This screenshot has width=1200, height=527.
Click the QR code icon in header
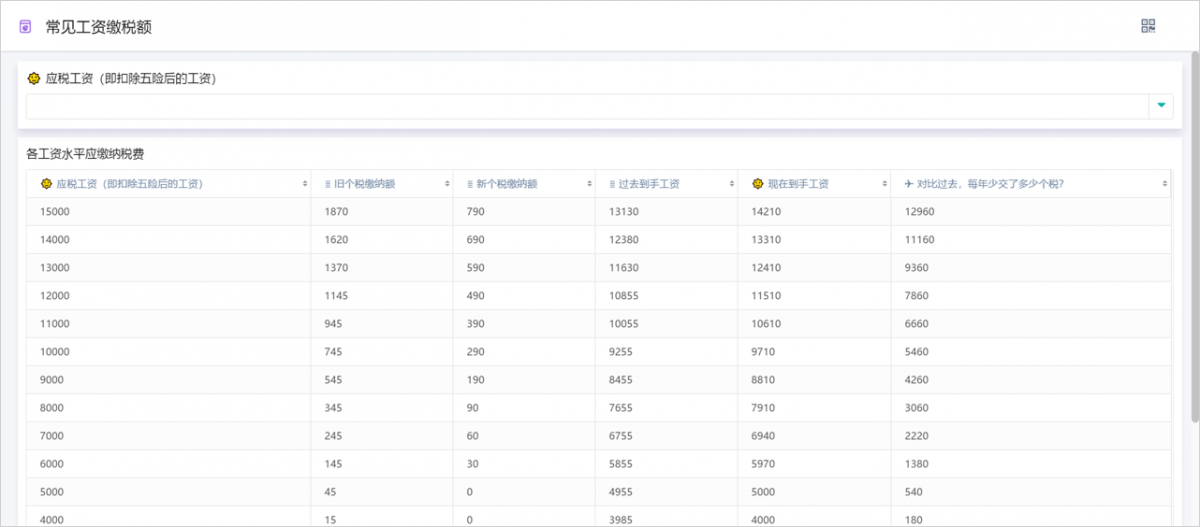1148,27
